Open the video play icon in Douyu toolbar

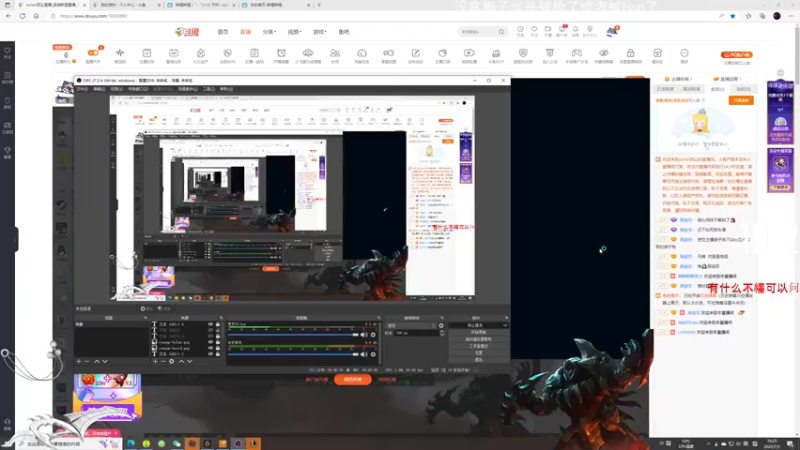[x=469, y=53]
